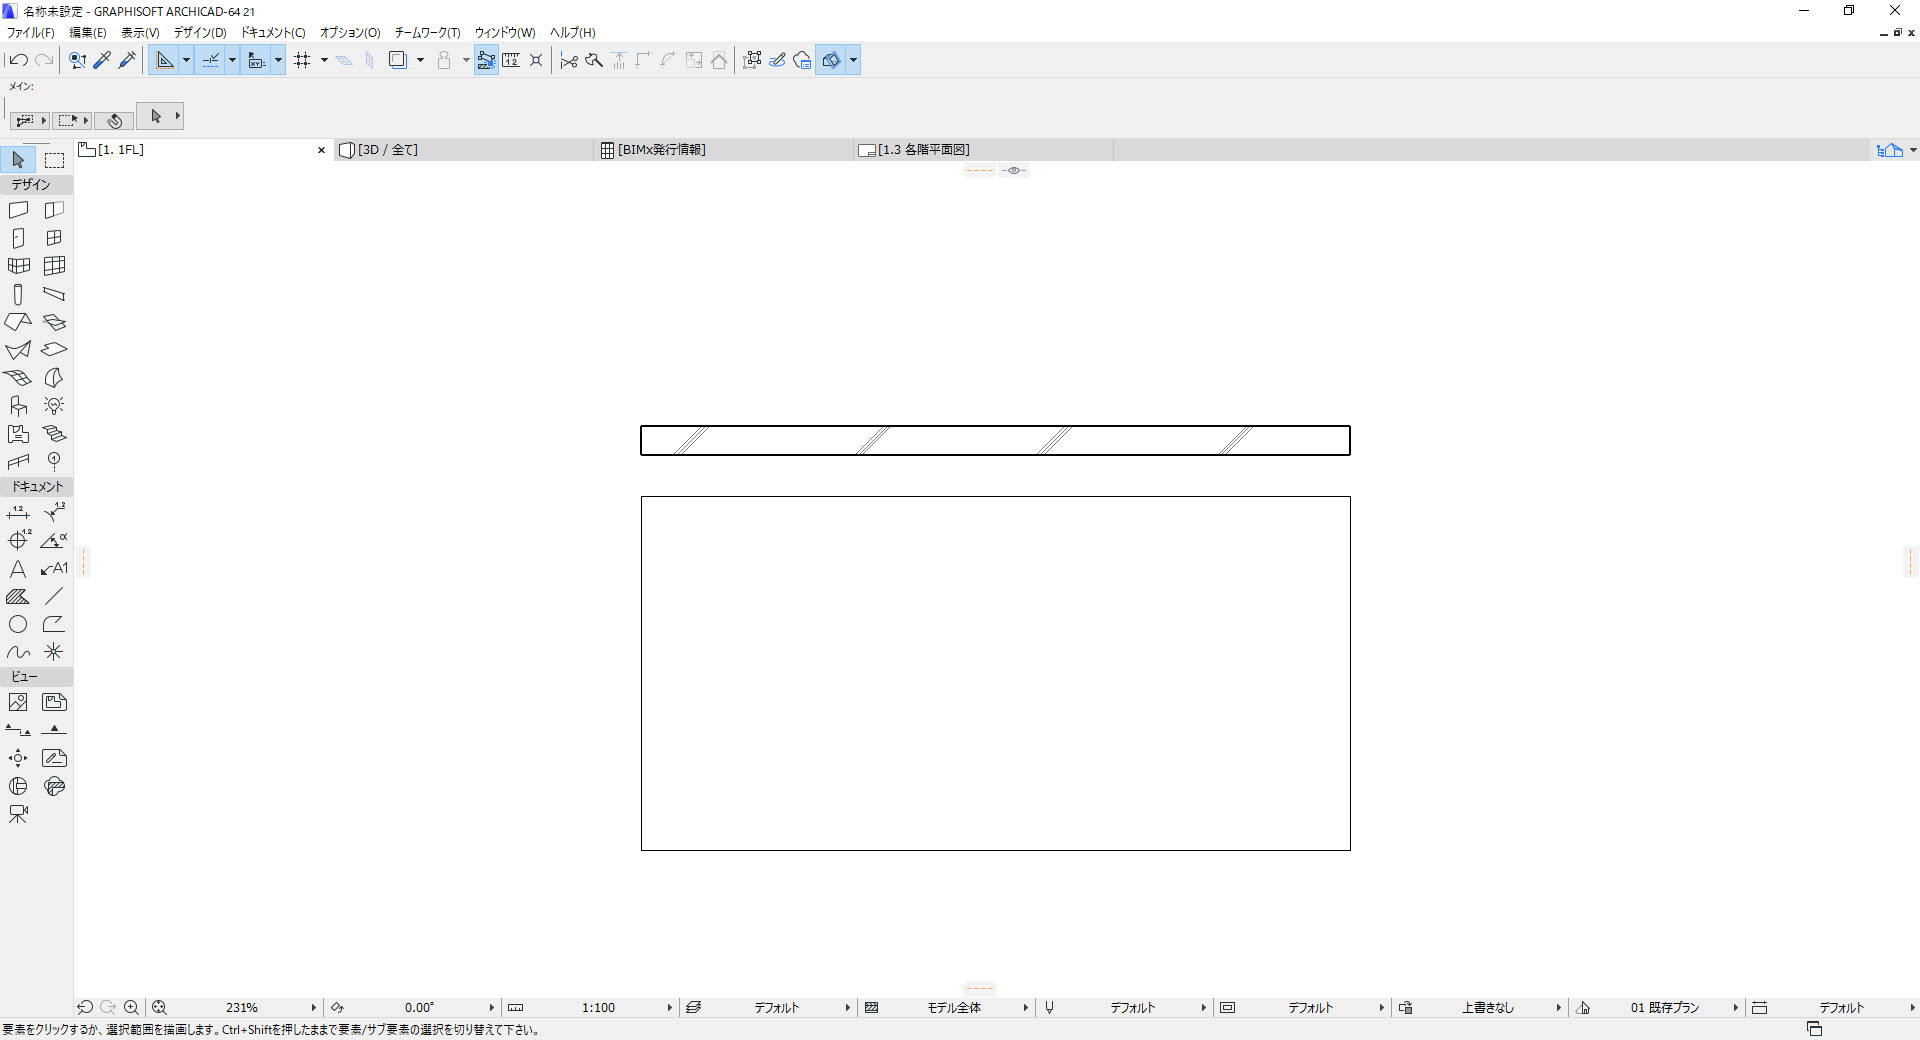Image resolution: width=1920 pixels, height=1040 pixels.
Task: Select the Window tool
Action: [x=54, y=238]
